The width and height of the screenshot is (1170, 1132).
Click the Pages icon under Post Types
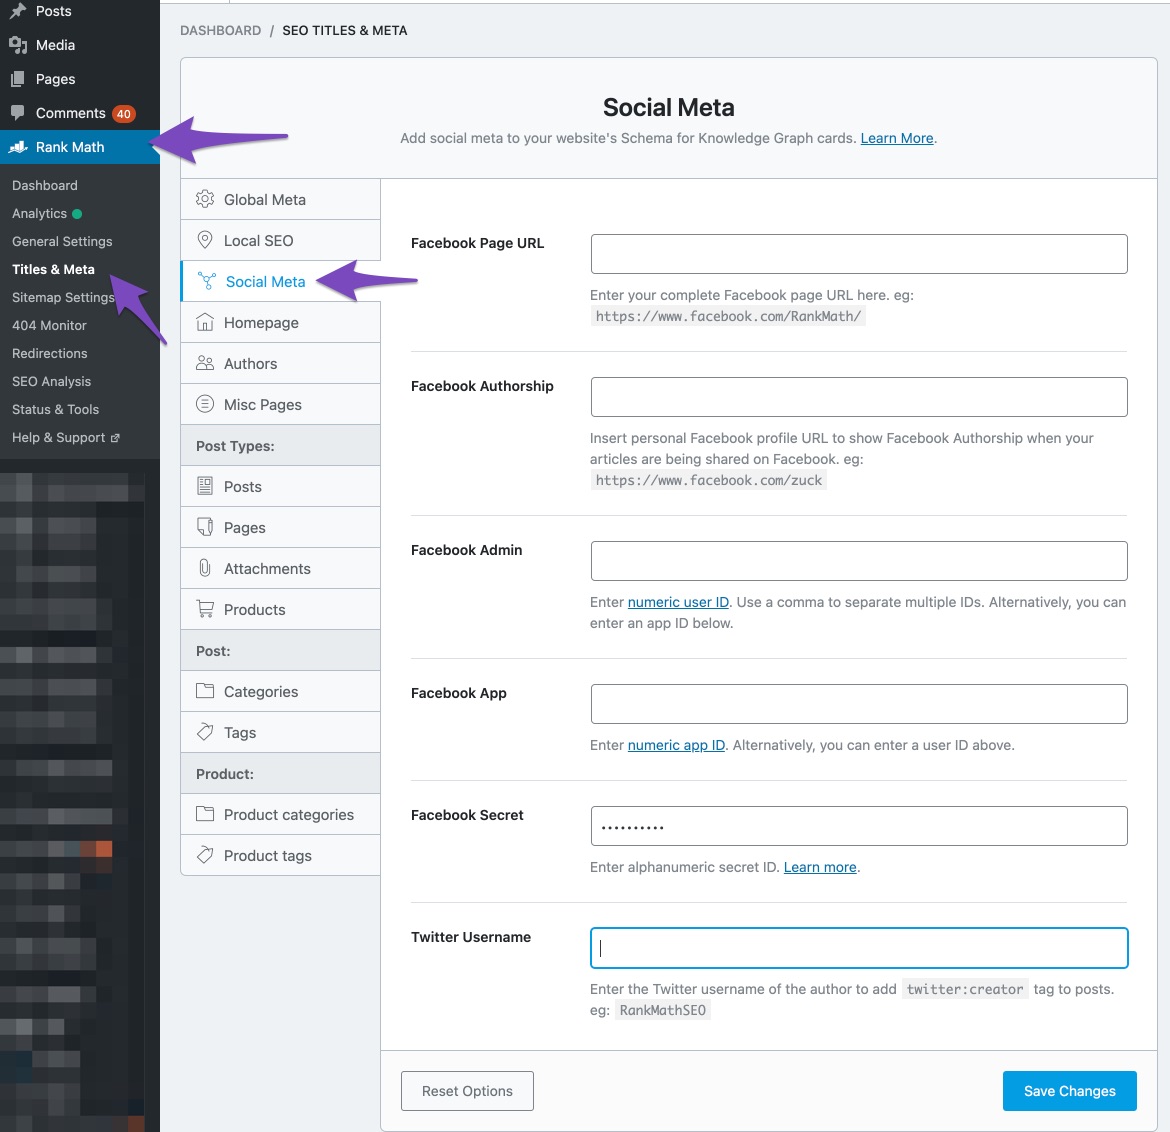pos(204,528)
